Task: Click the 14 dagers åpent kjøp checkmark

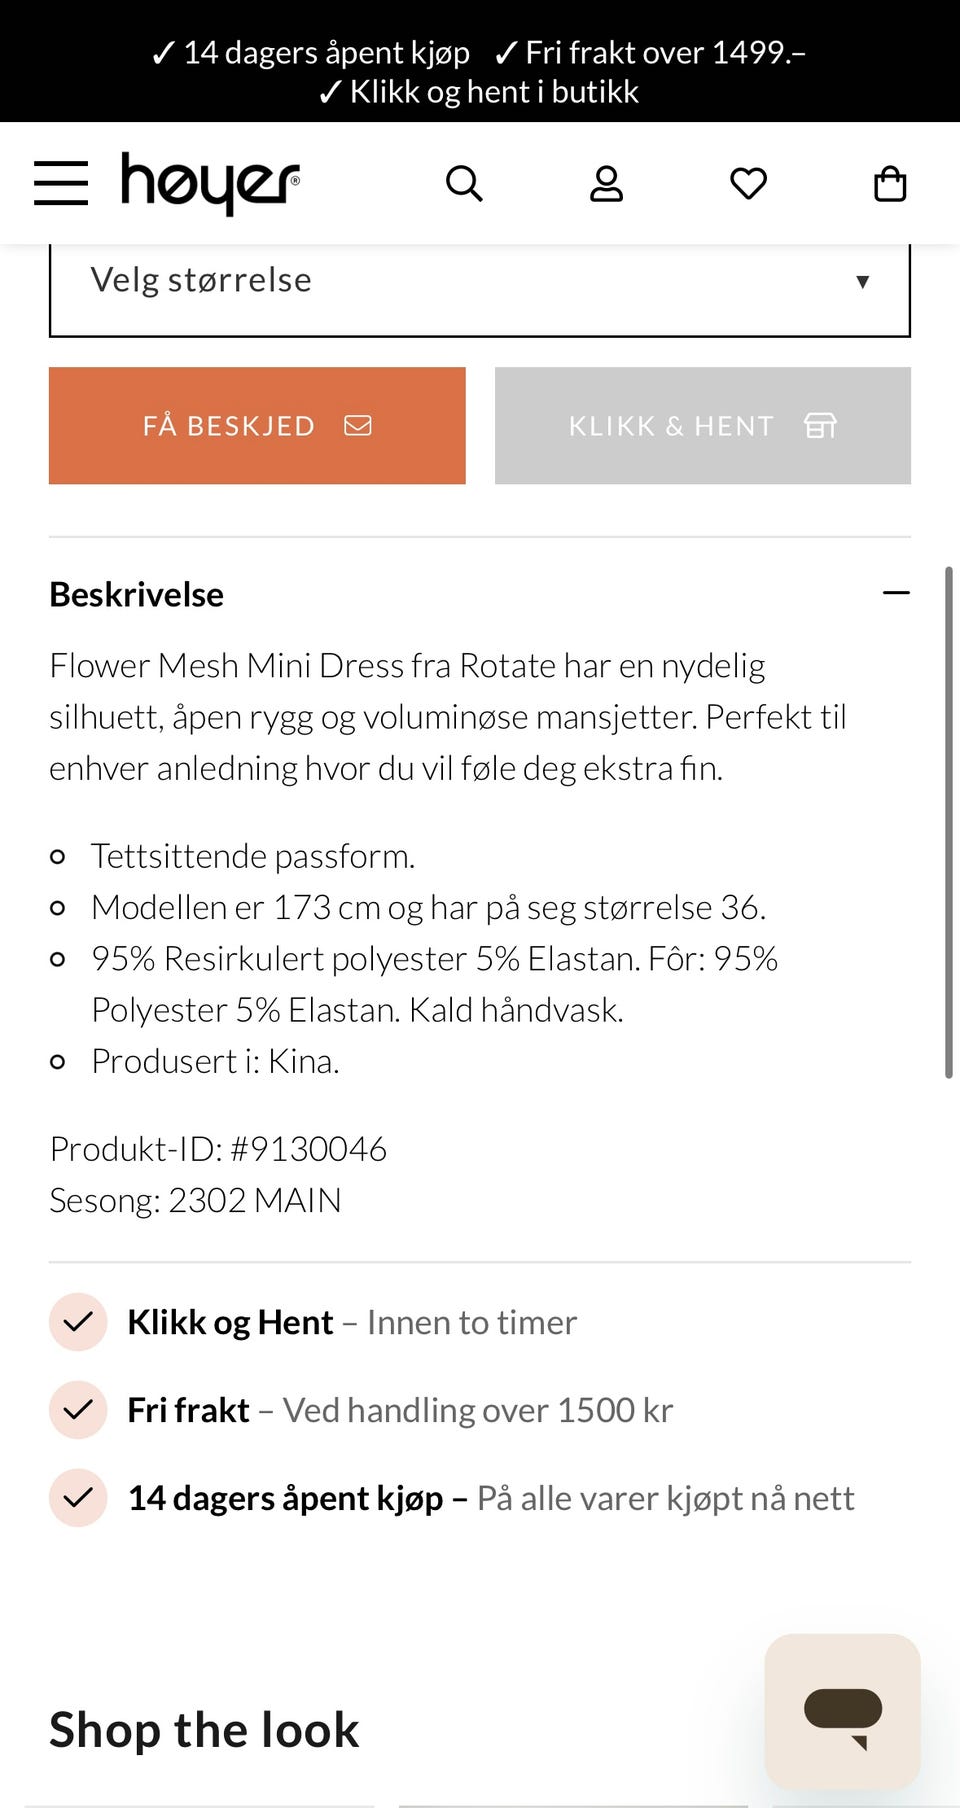Action: tap(78, 1498)
